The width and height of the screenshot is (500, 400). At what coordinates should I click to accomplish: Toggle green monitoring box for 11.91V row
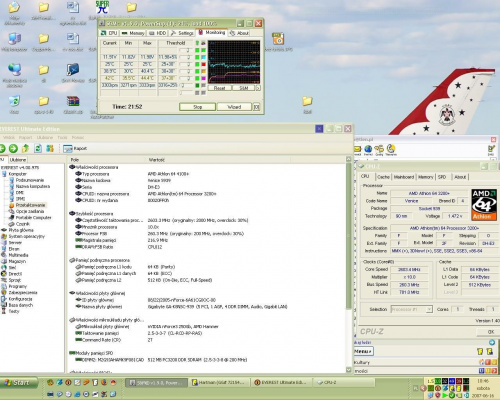click(x=197, y=57)
